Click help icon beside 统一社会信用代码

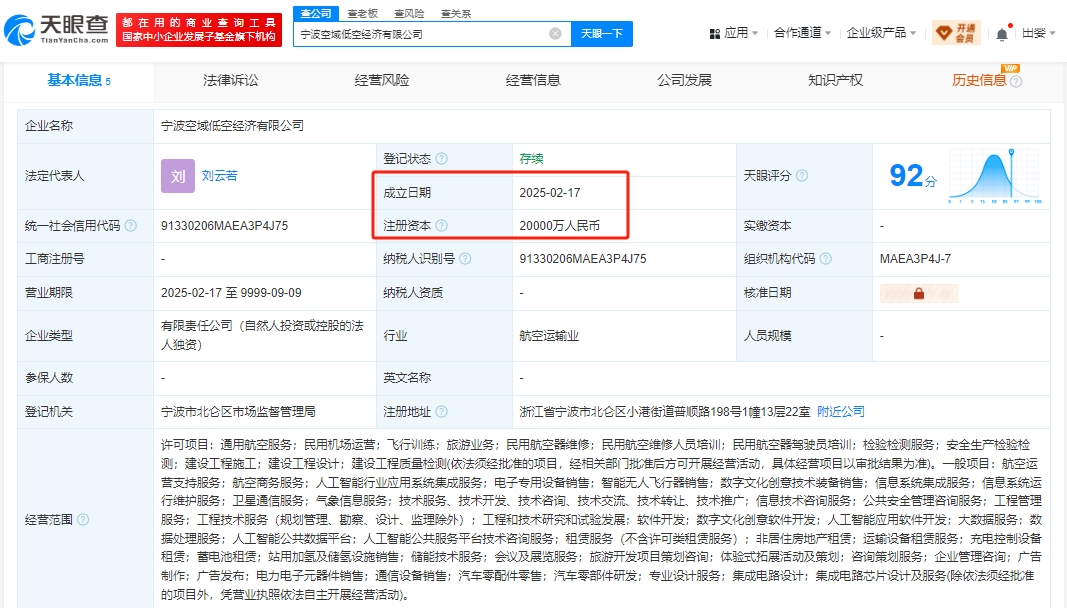click(131, 225)
